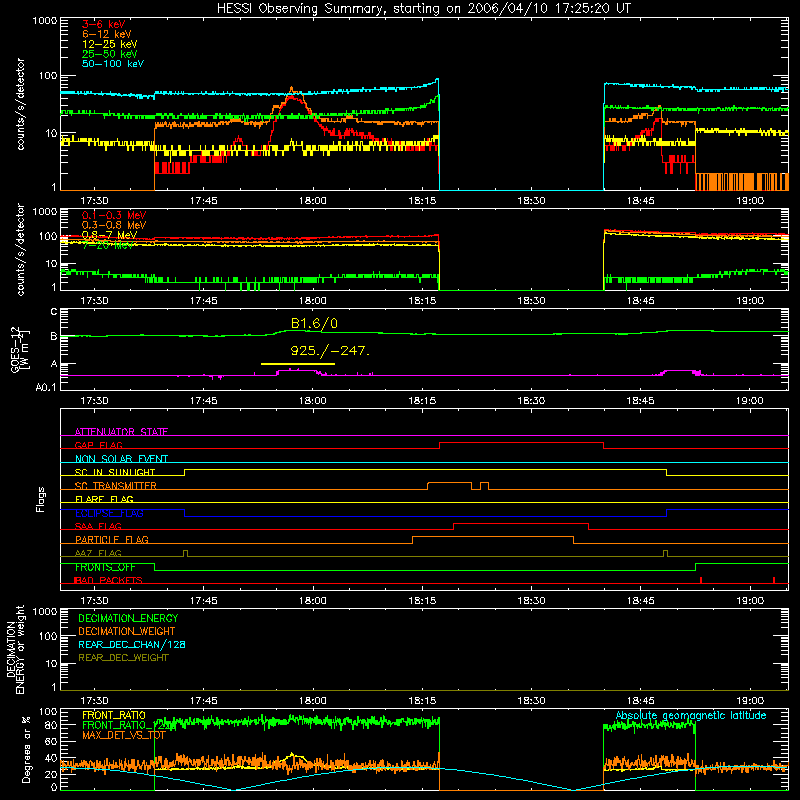
Task: Select the PARTICLE_FLAG label
Action: click(x=112, y=539)
